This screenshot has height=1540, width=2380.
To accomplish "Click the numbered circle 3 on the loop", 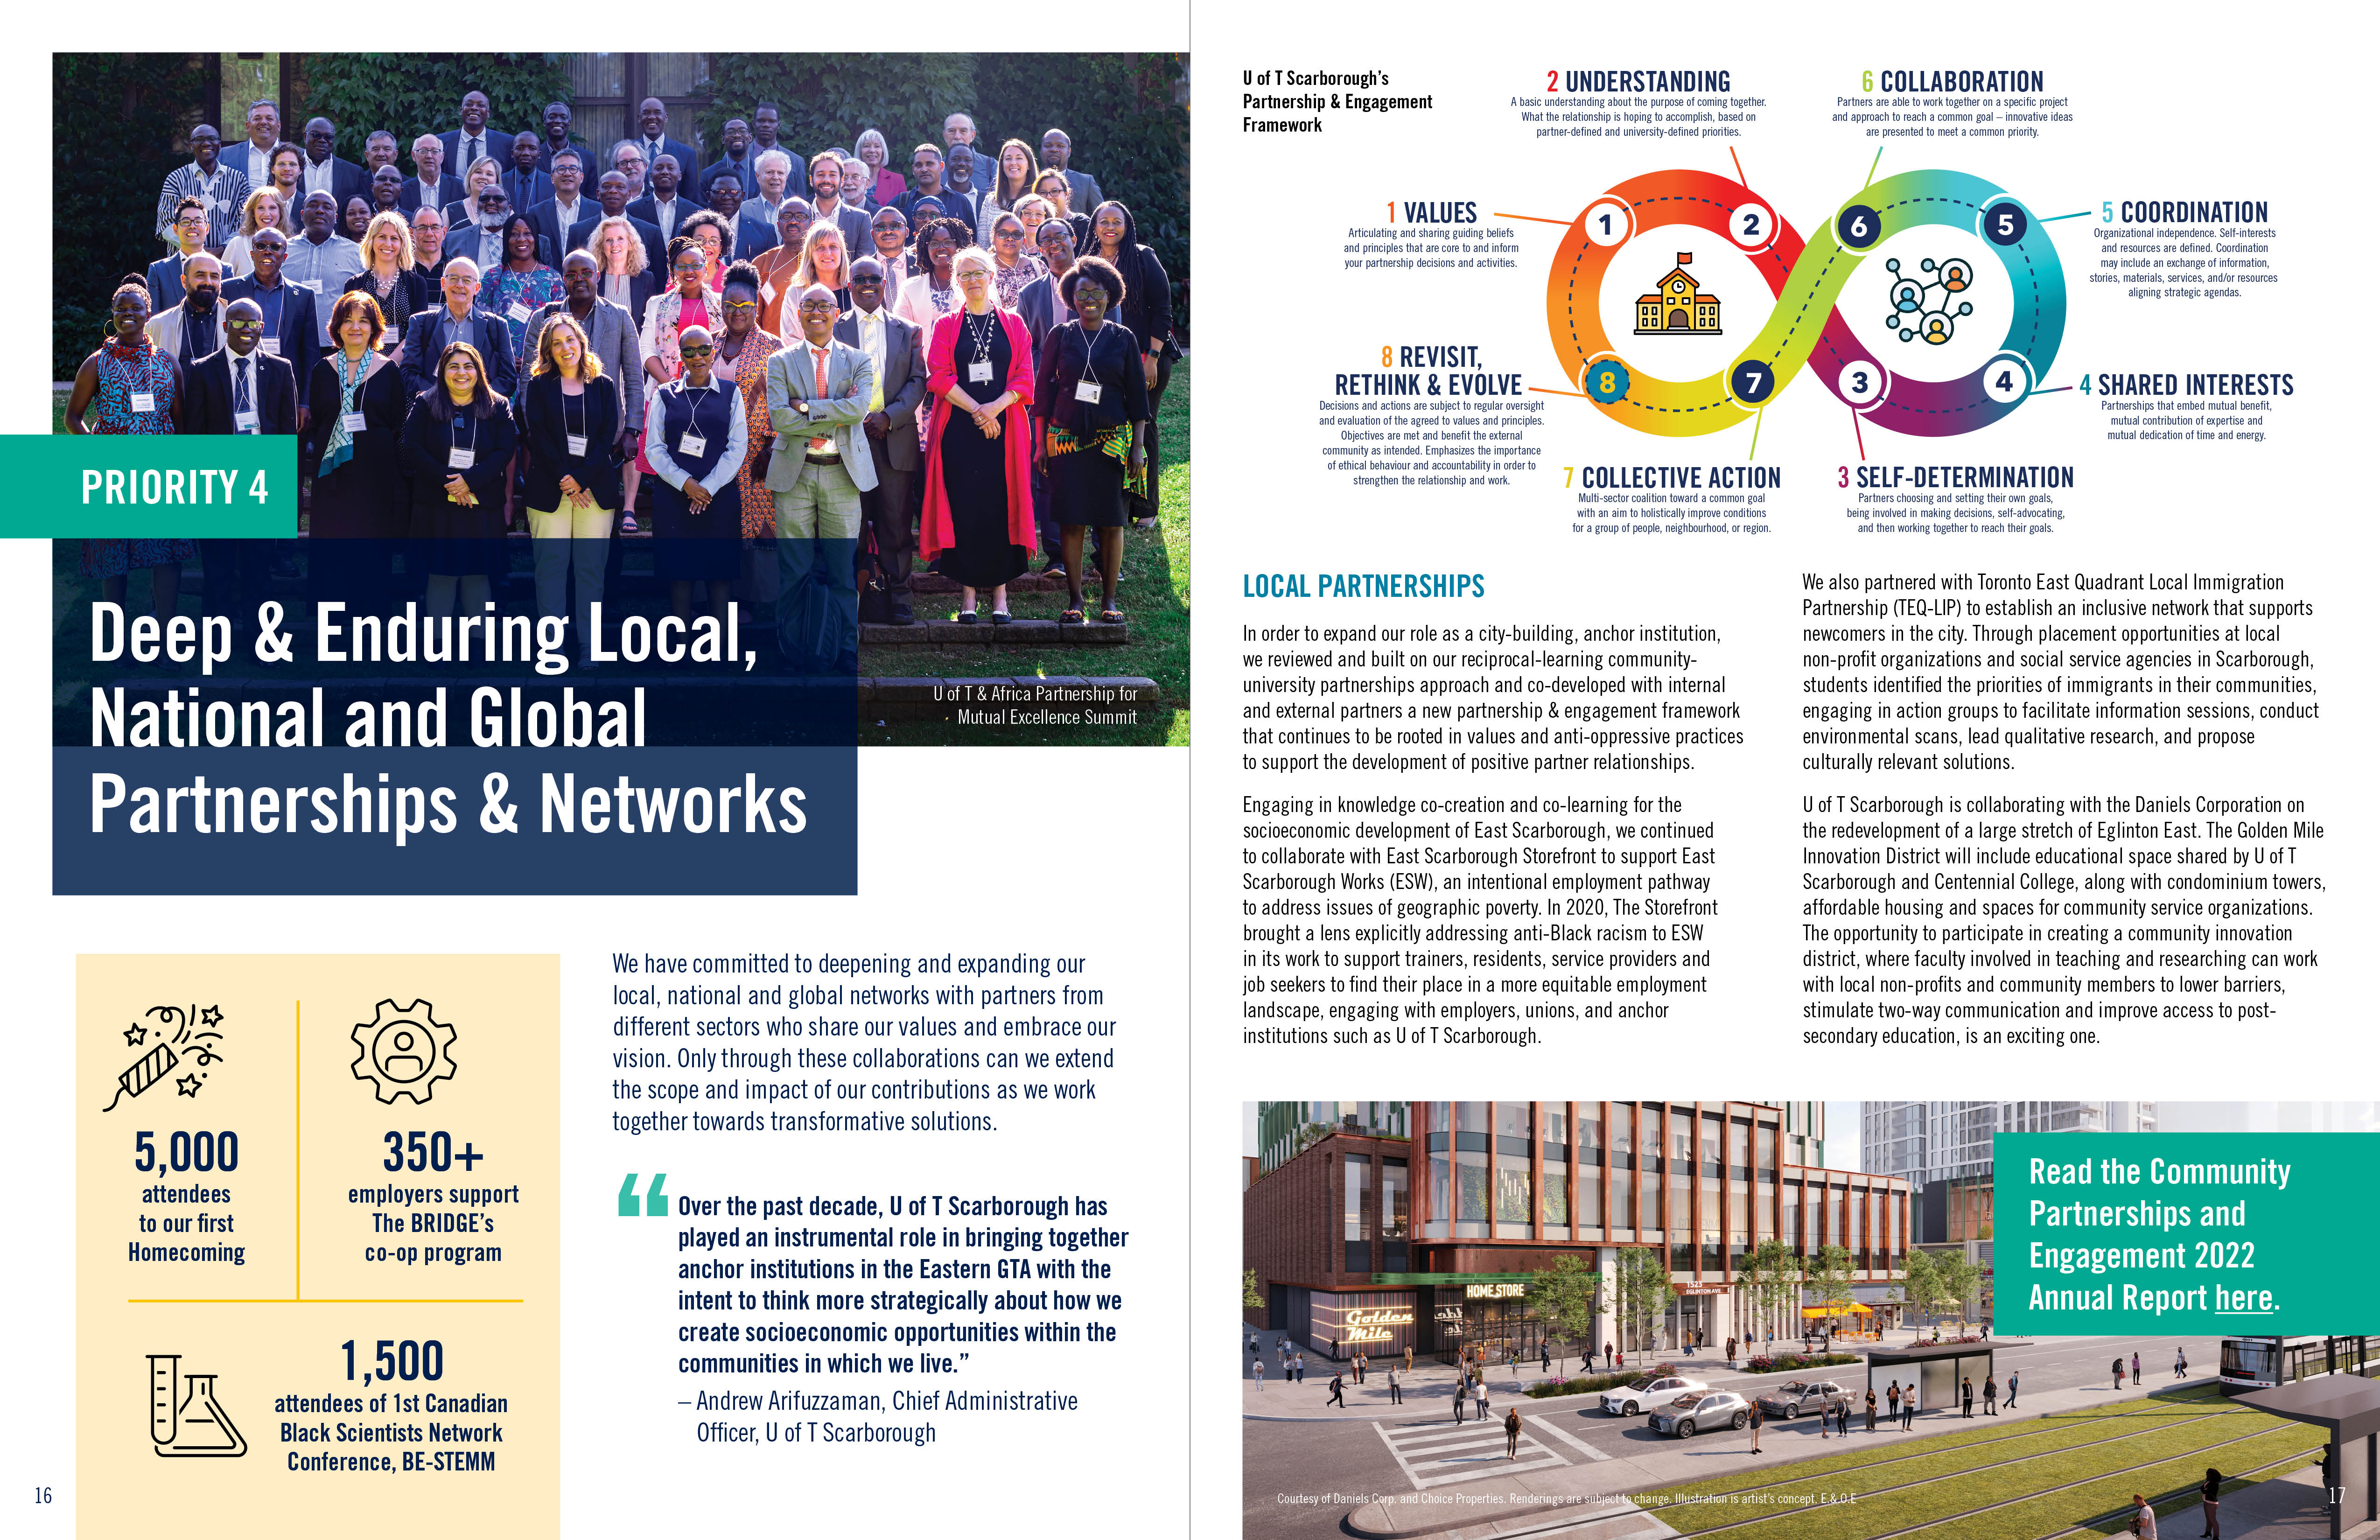I will coord(1859,383).
